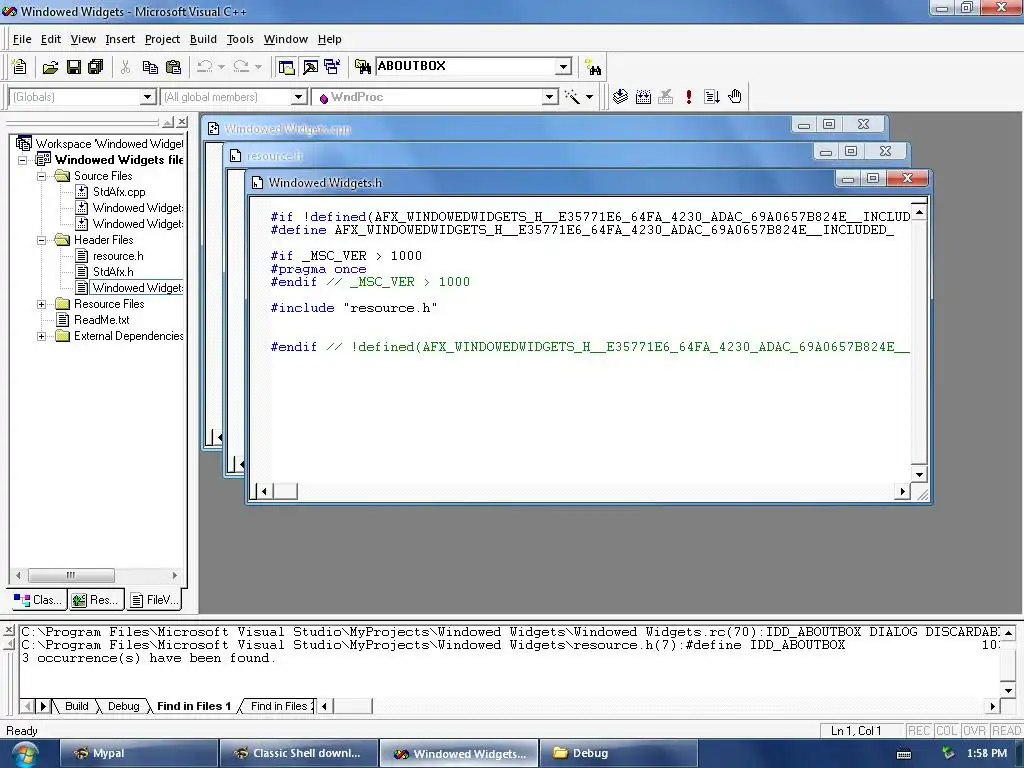This screenshot has height=768, width=1024.
Task: Expand the Resource Files folder
Action: [42, 304]
